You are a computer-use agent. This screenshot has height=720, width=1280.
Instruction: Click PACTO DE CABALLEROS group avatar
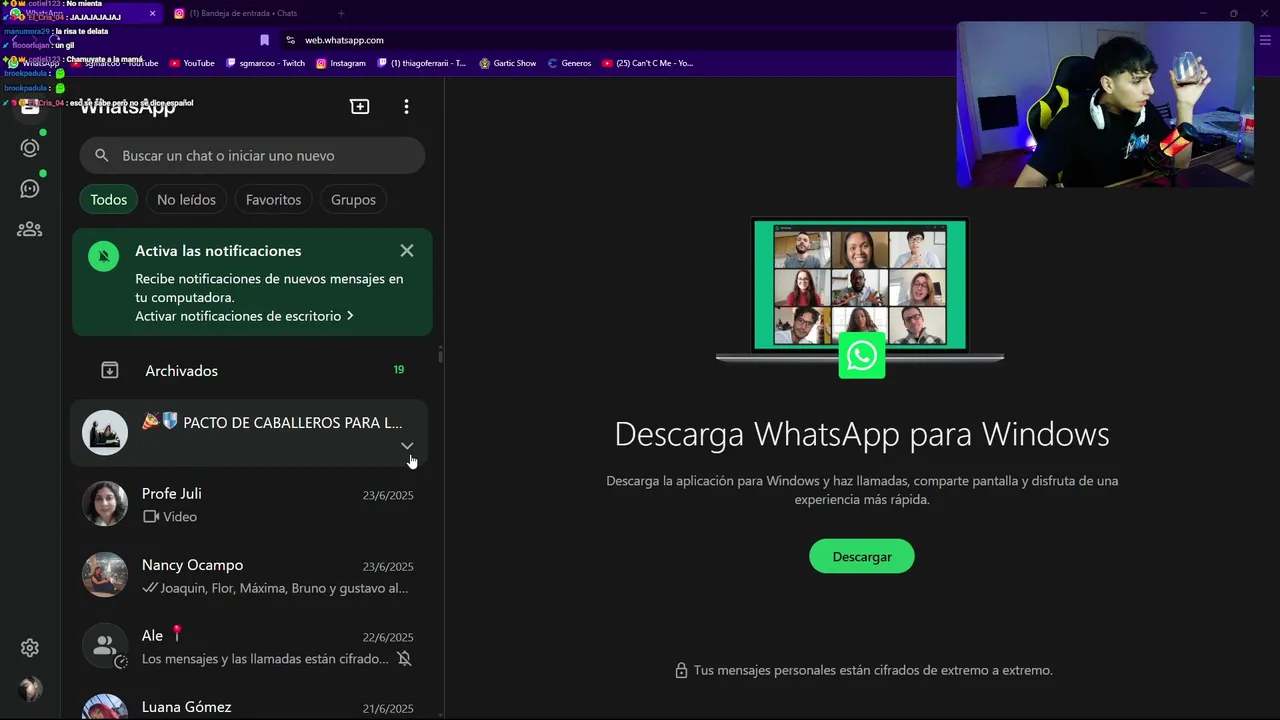[x=105, y=433]
